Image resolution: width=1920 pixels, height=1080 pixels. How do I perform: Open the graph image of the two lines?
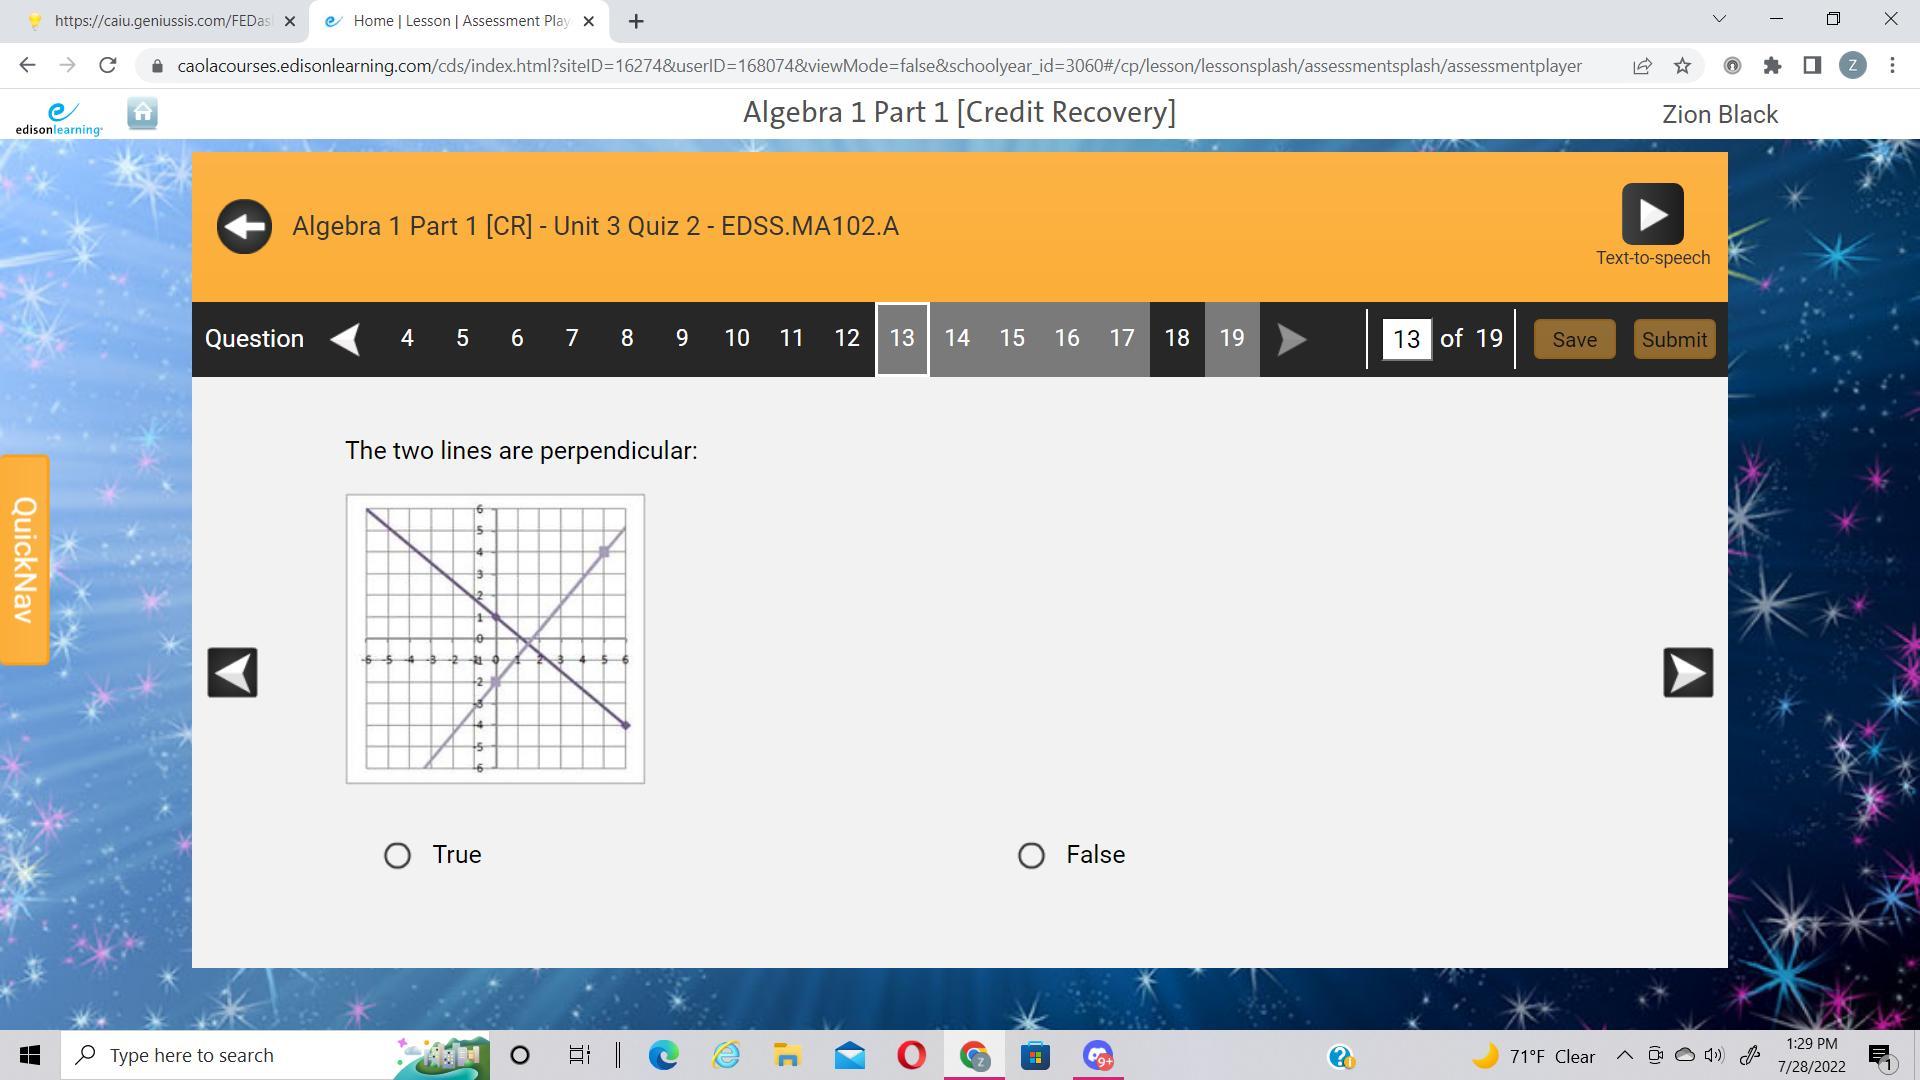coord(495,638)
